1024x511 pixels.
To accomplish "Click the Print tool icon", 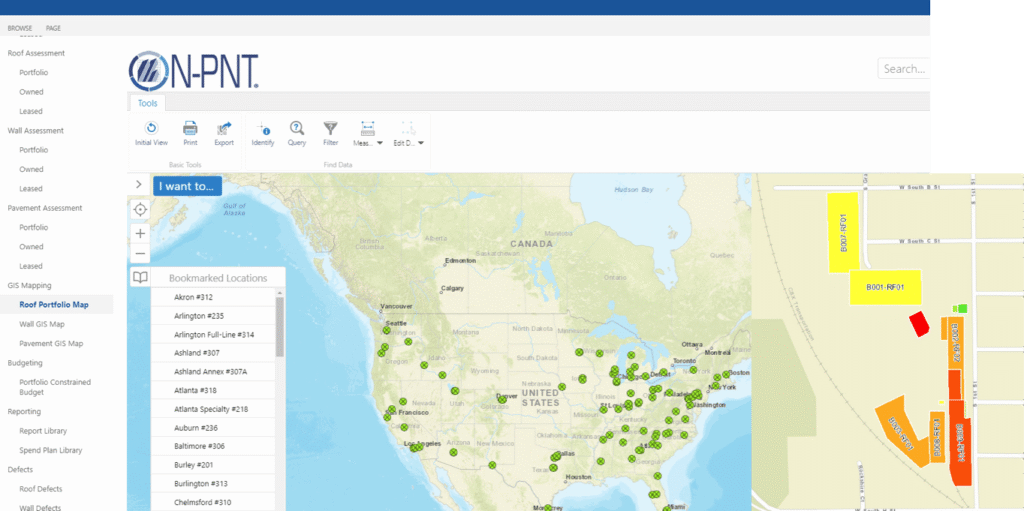I will [190, 128].
